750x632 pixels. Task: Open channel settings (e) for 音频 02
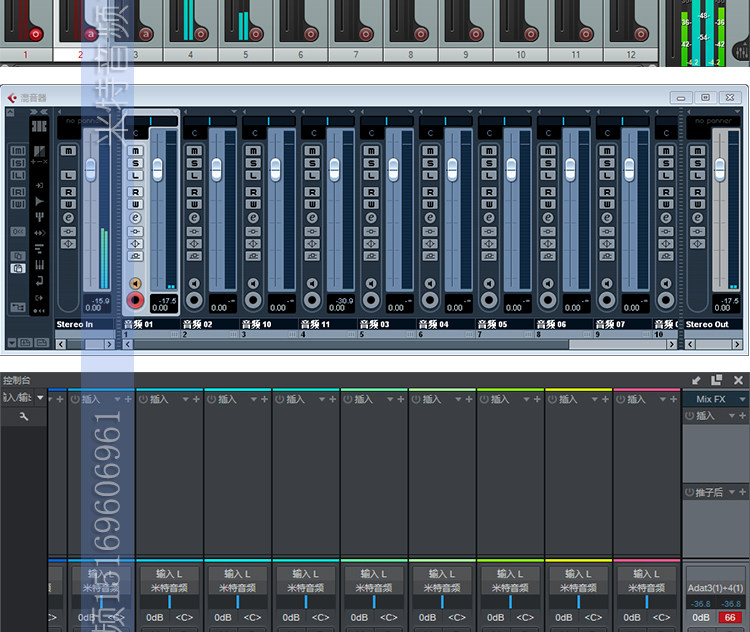pyautogui.click(x=194, y=218)
